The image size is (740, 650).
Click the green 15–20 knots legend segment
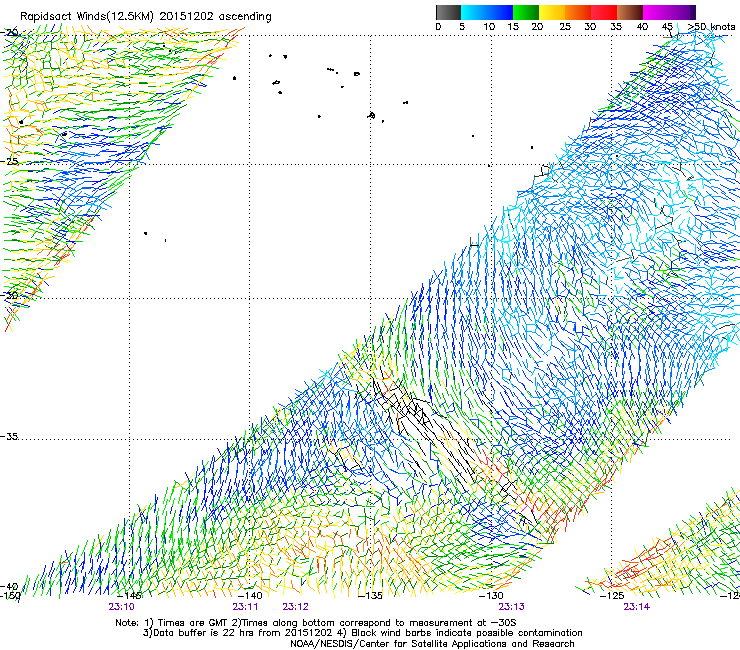click(526, 12)
